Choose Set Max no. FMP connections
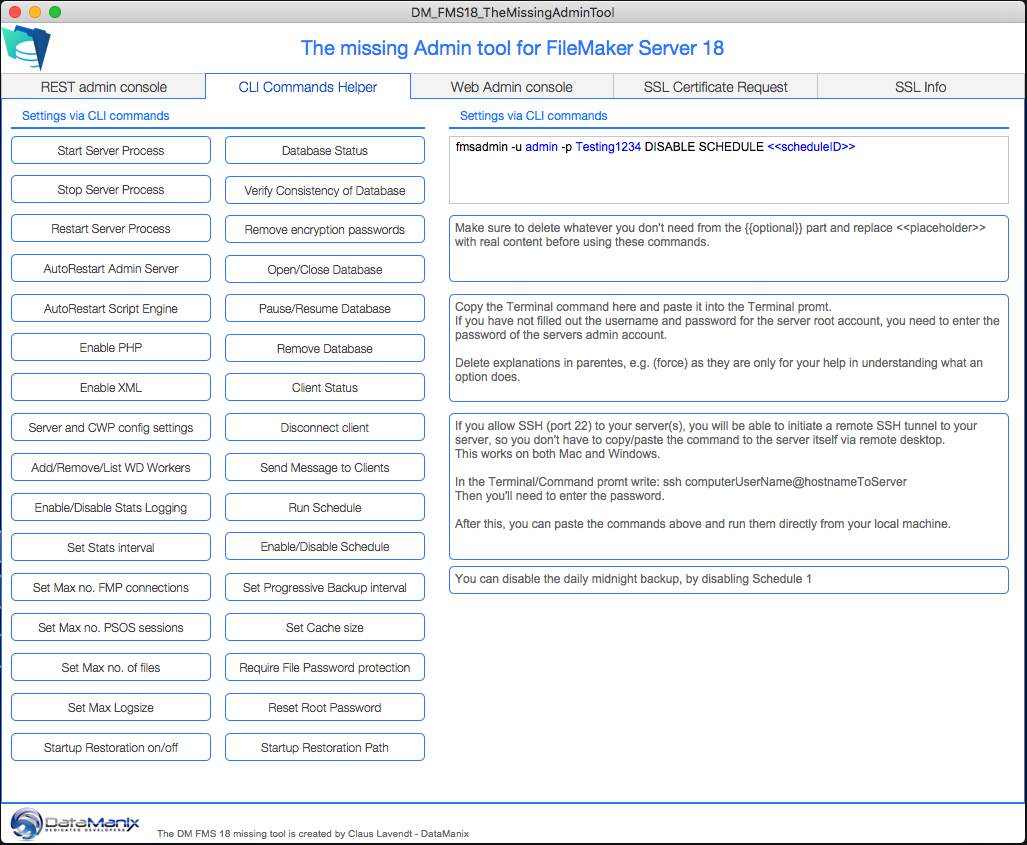The image size is (1027, 845). tap(111, 588)
